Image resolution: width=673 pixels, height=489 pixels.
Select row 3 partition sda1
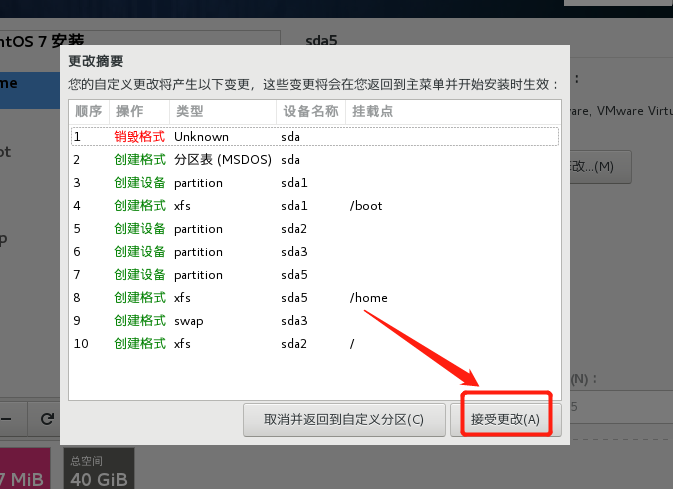coord(315,183)
